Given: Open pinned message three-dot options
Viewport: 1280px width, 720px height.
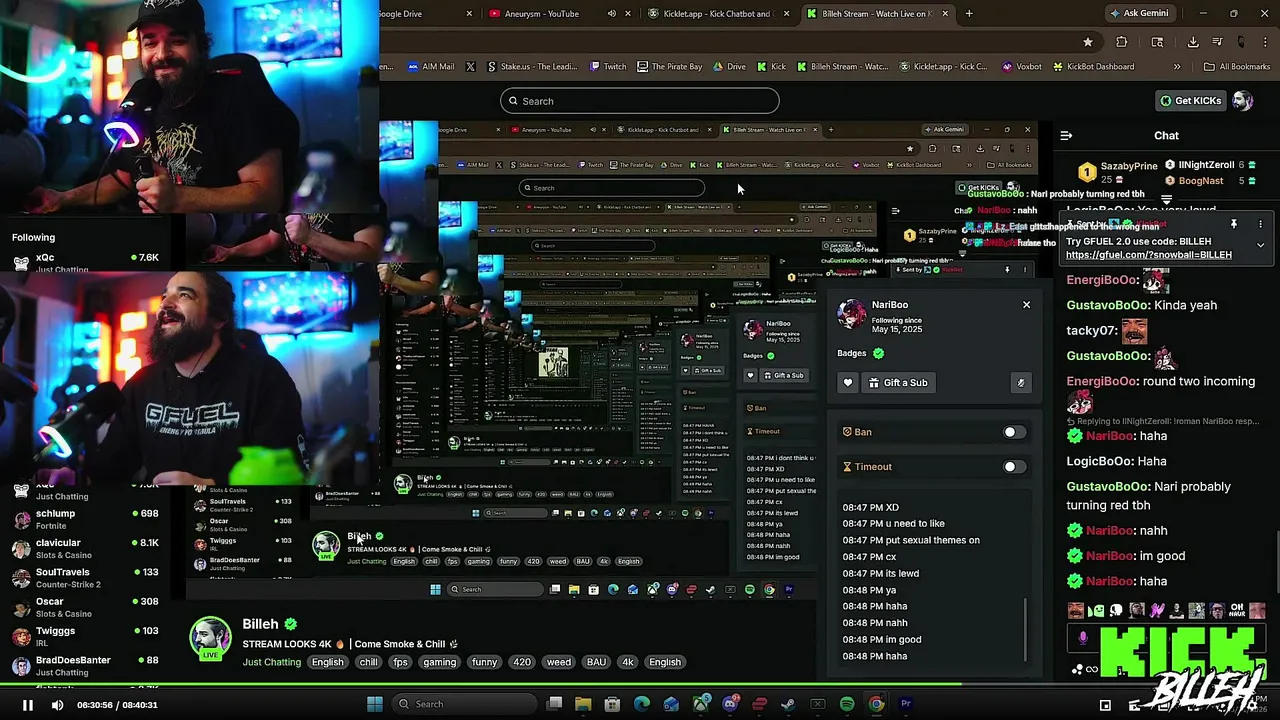Looking at the screenshot, I should [1260, 224].
